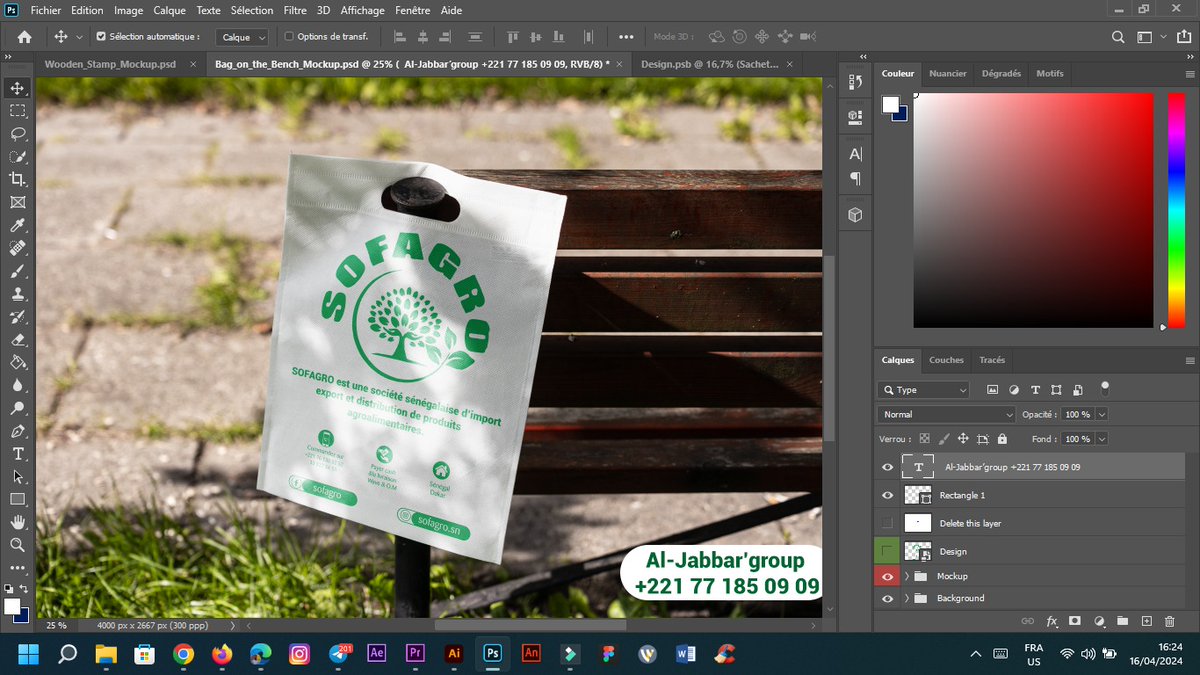Expand the Mockup group

point(907,576)
